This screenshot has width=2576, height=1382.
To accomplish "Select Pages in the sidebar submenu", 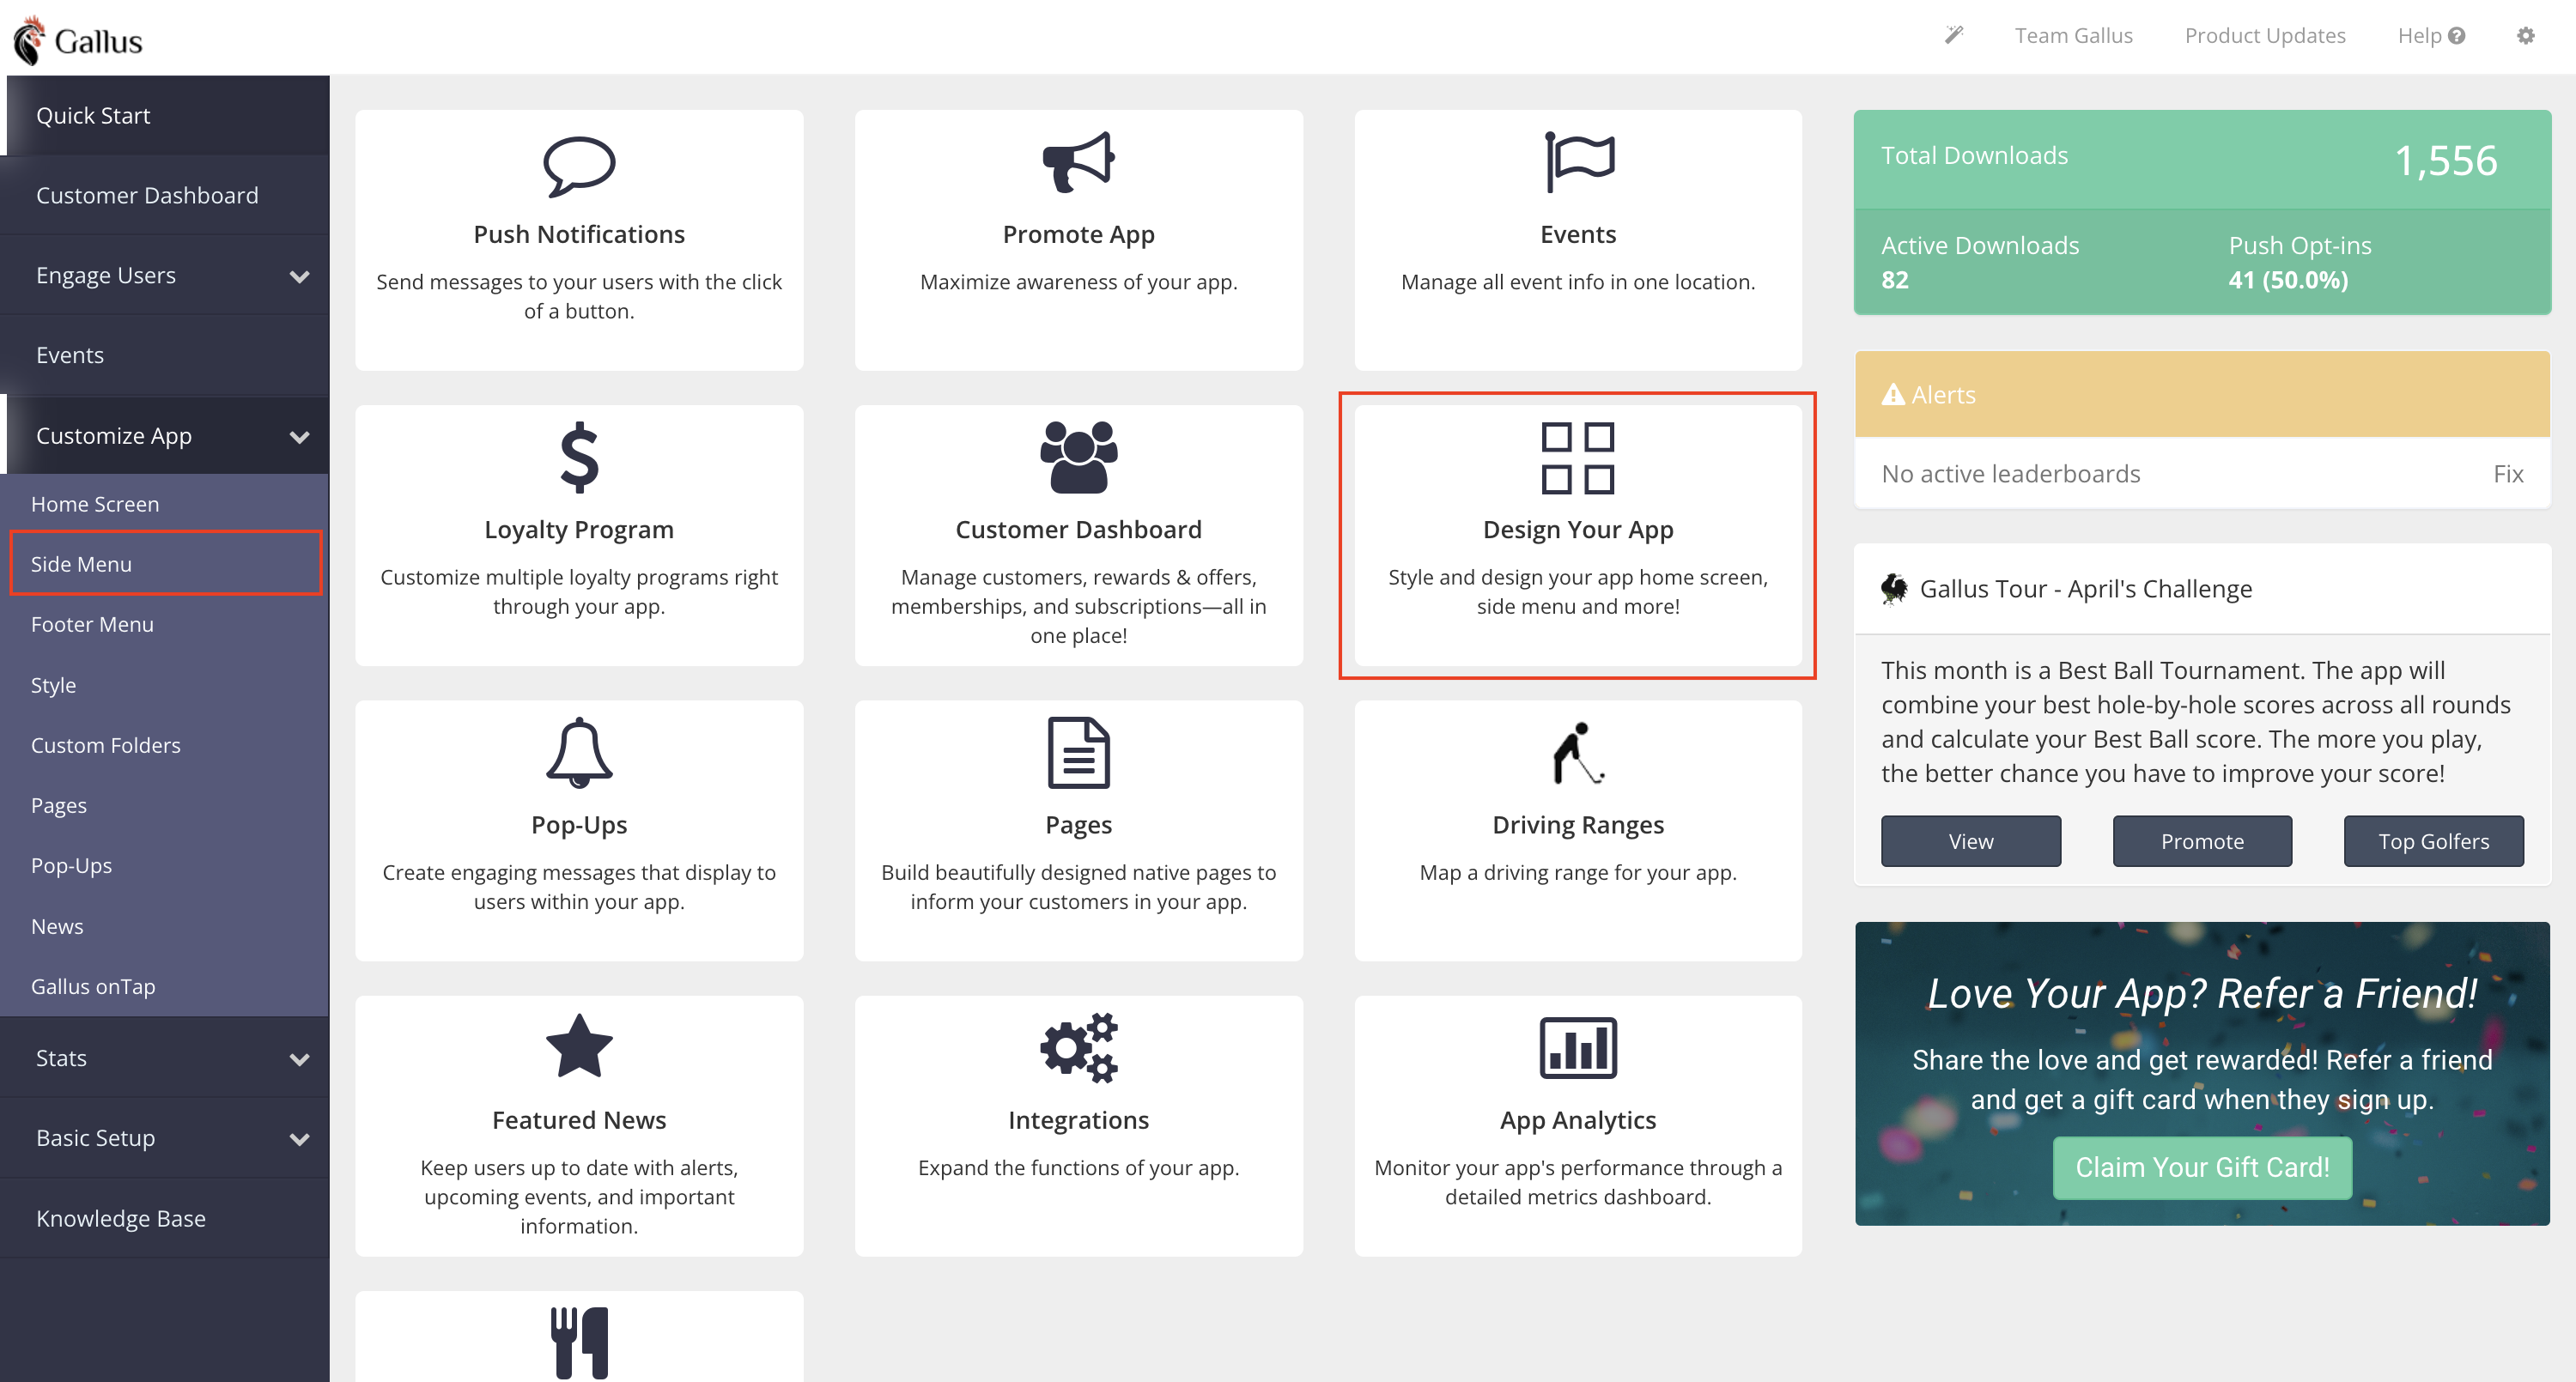I will pyautogui.click(x=165, y=805).
